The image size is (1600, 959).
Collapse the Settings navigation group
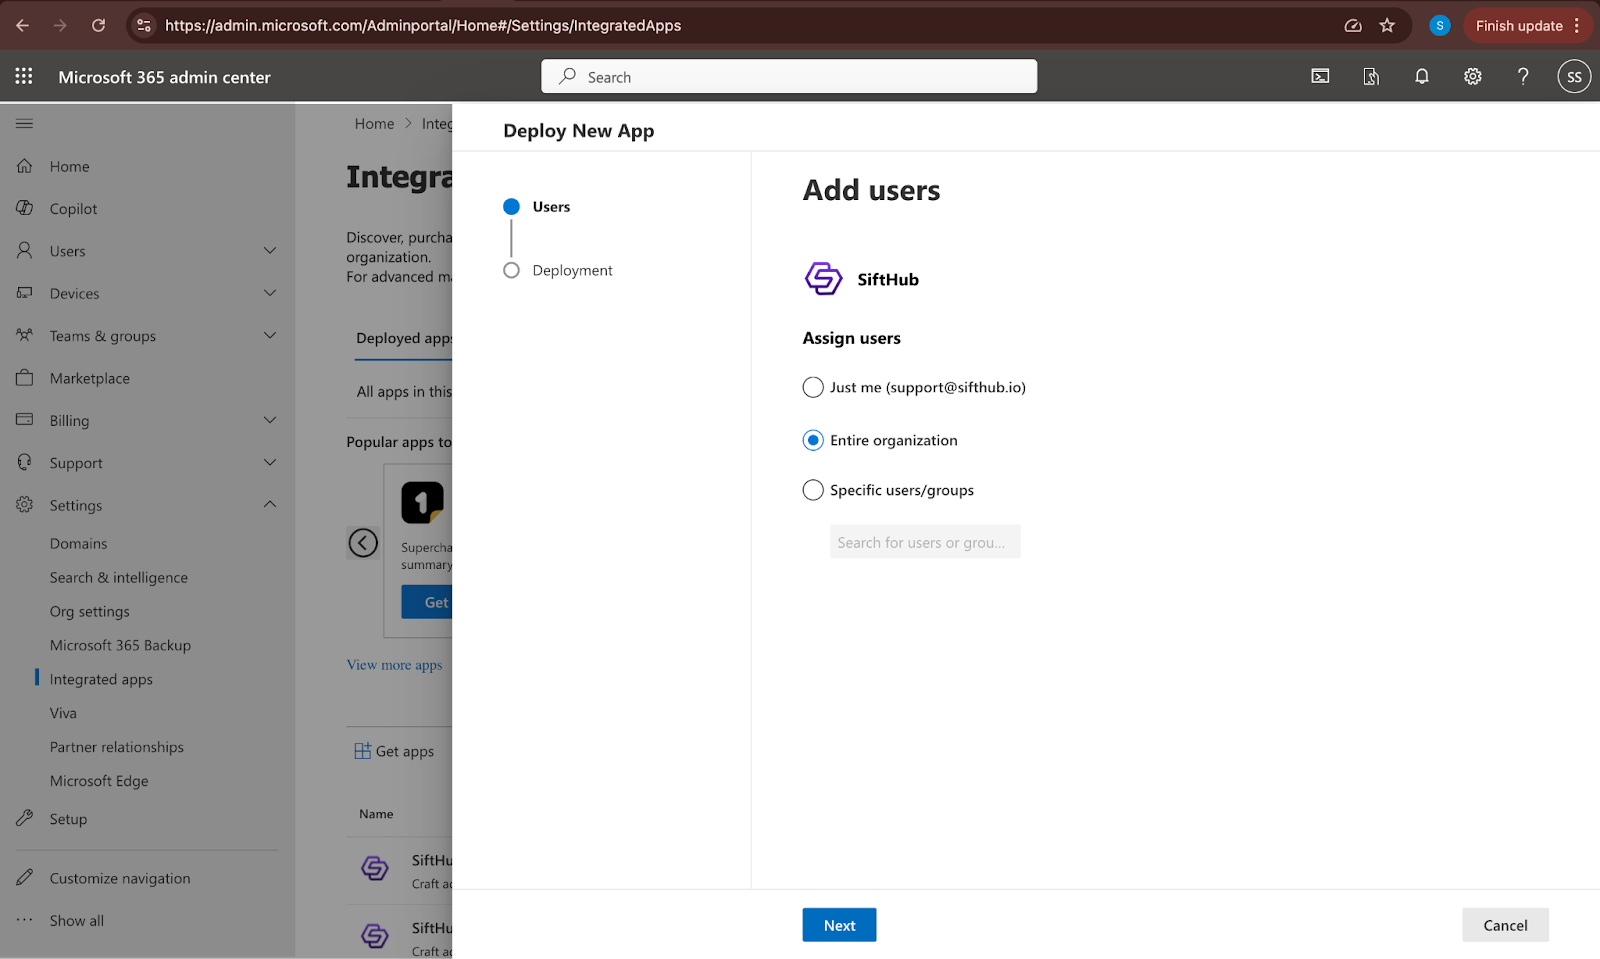269,505
